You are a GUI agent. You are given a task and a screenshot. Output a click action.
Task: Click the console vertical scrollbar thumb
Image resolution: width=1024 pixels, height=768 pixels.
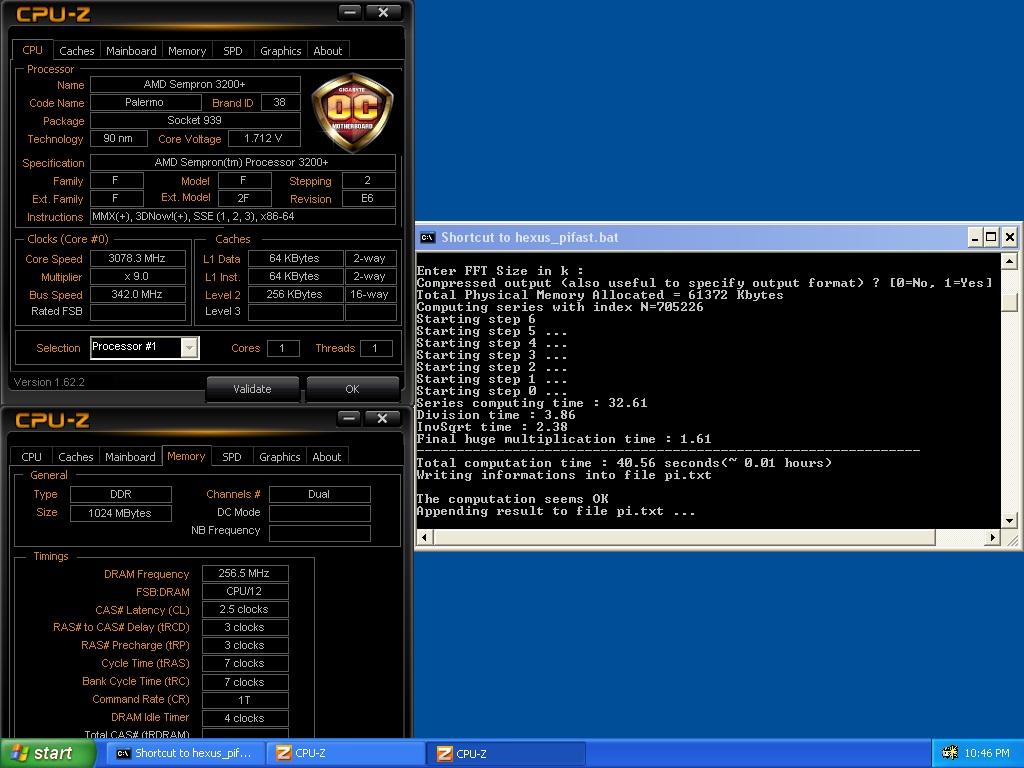click(1009, 302)
